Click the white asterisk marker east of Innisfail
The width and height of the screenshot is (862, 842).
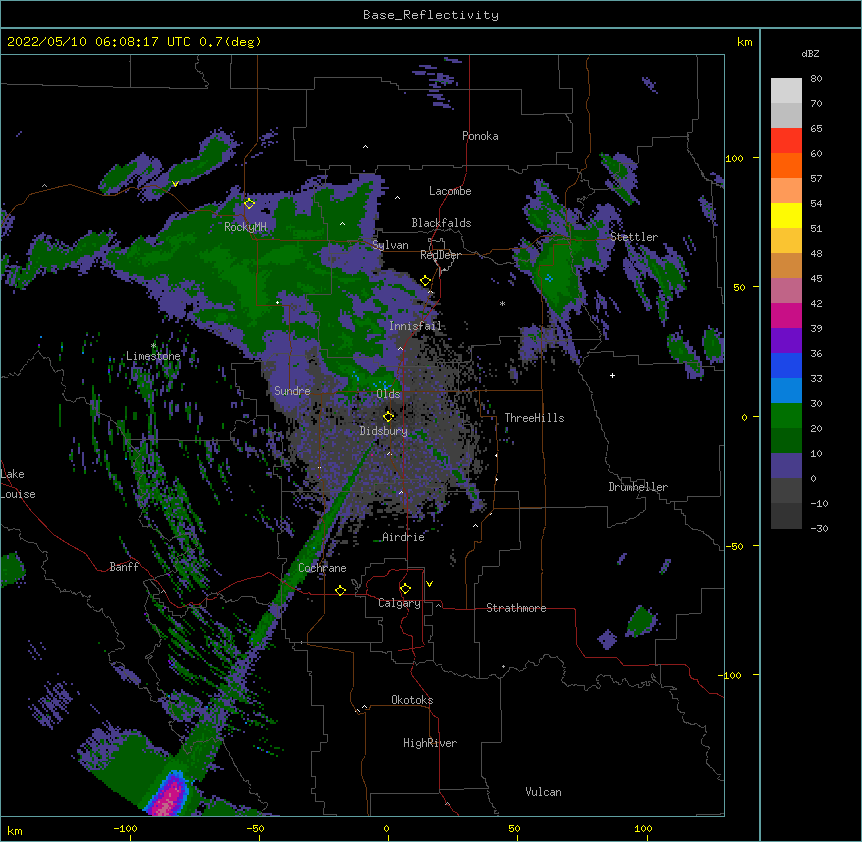[502, 303]
